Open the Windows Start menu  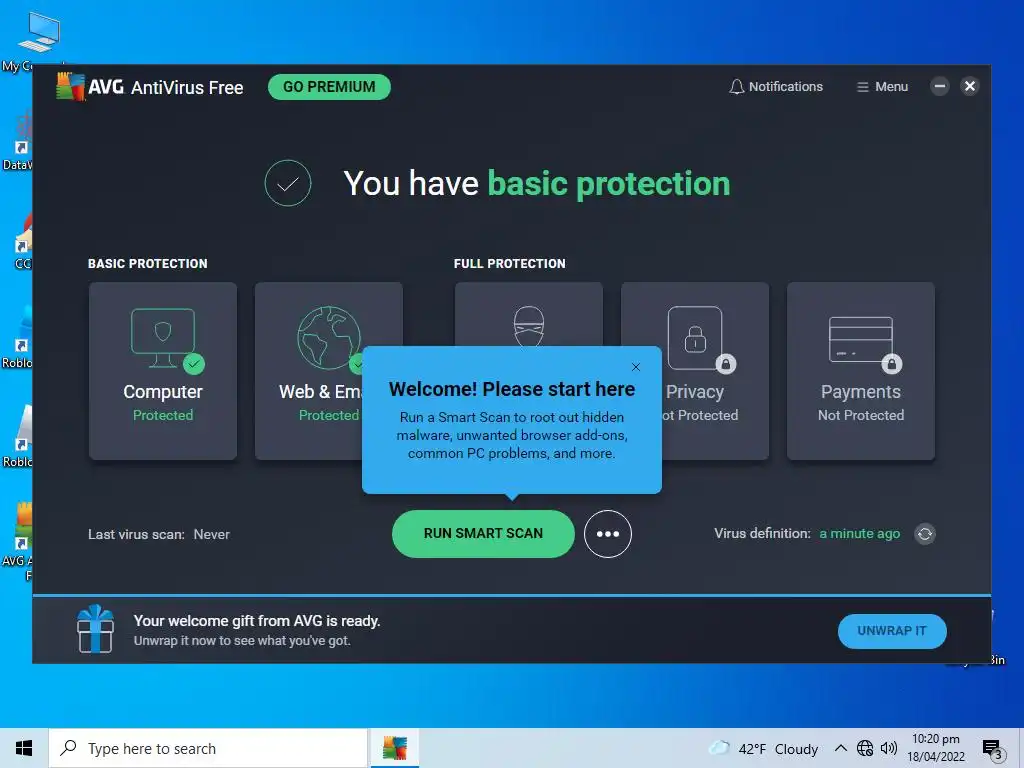point(24,748)
